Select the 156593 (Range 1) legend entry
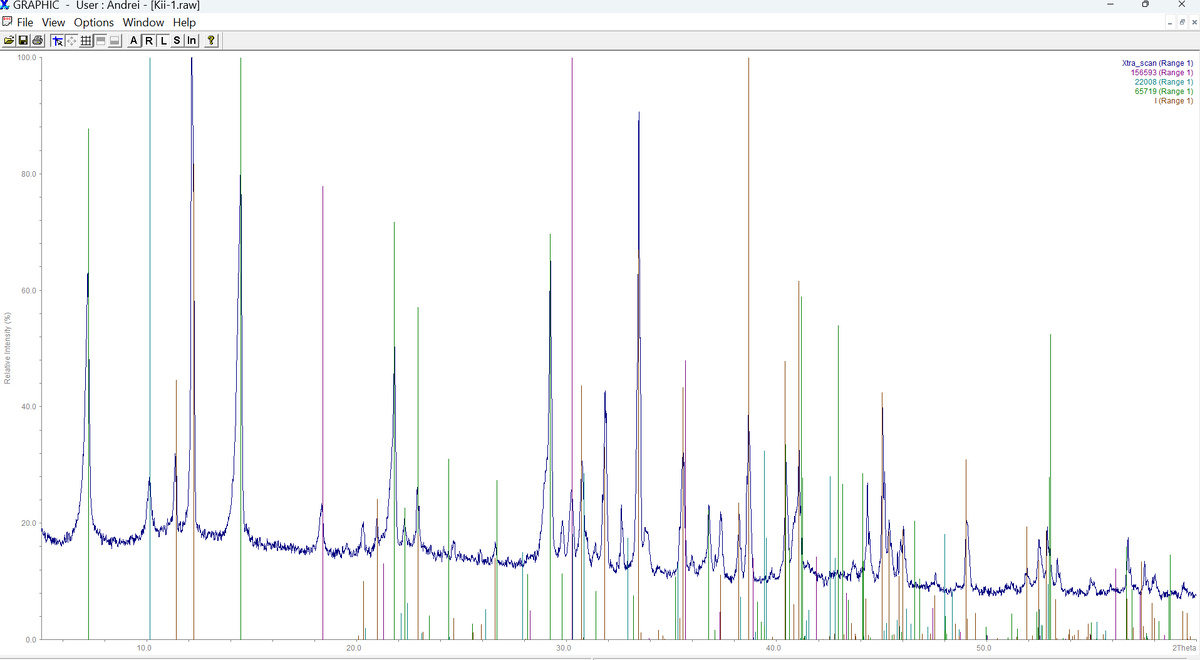The height and width of the screenshot is (660, 1200). 1162,72
